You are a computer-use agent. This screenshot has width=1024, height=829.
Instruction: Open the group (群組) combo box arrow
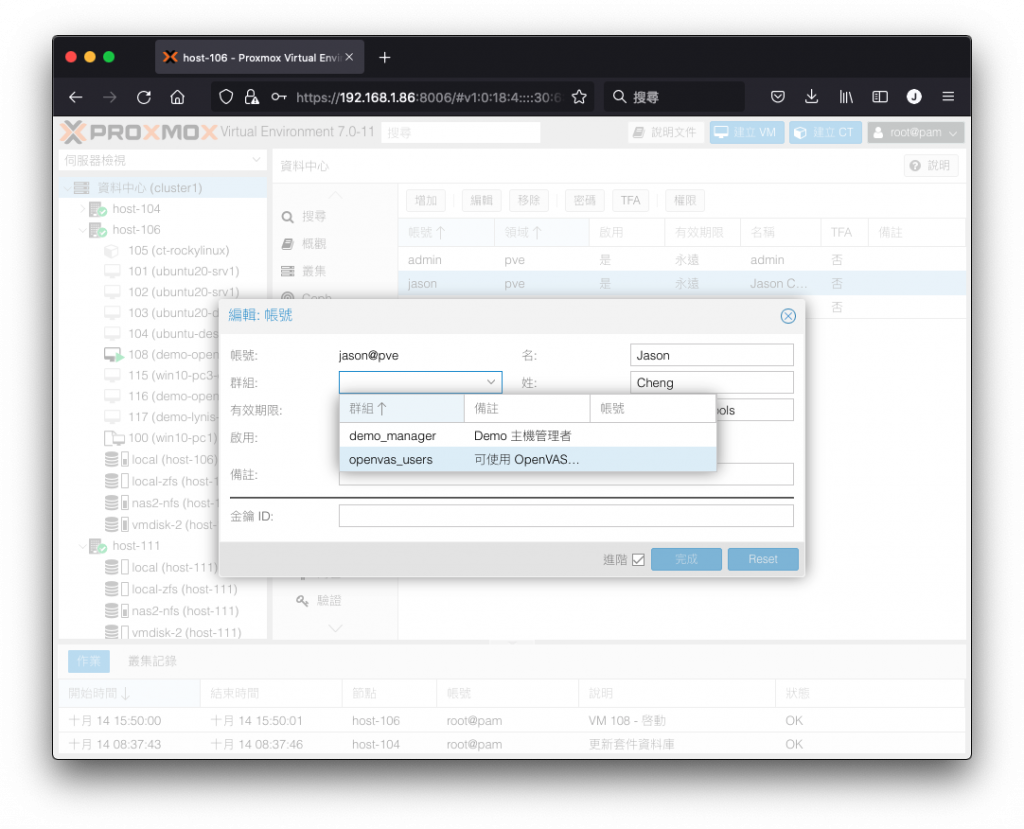pyautogui.click(x=490, y=382)
